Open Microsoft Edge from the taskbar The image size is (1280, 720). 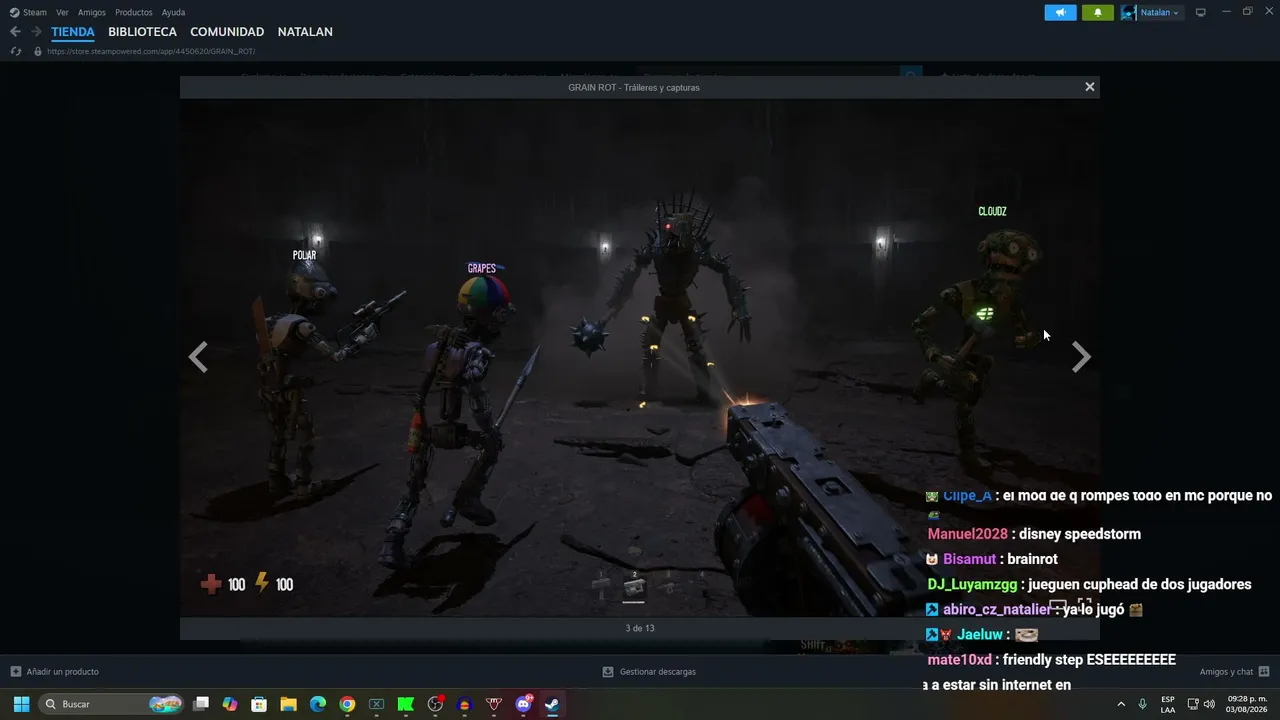click(318, 704)
